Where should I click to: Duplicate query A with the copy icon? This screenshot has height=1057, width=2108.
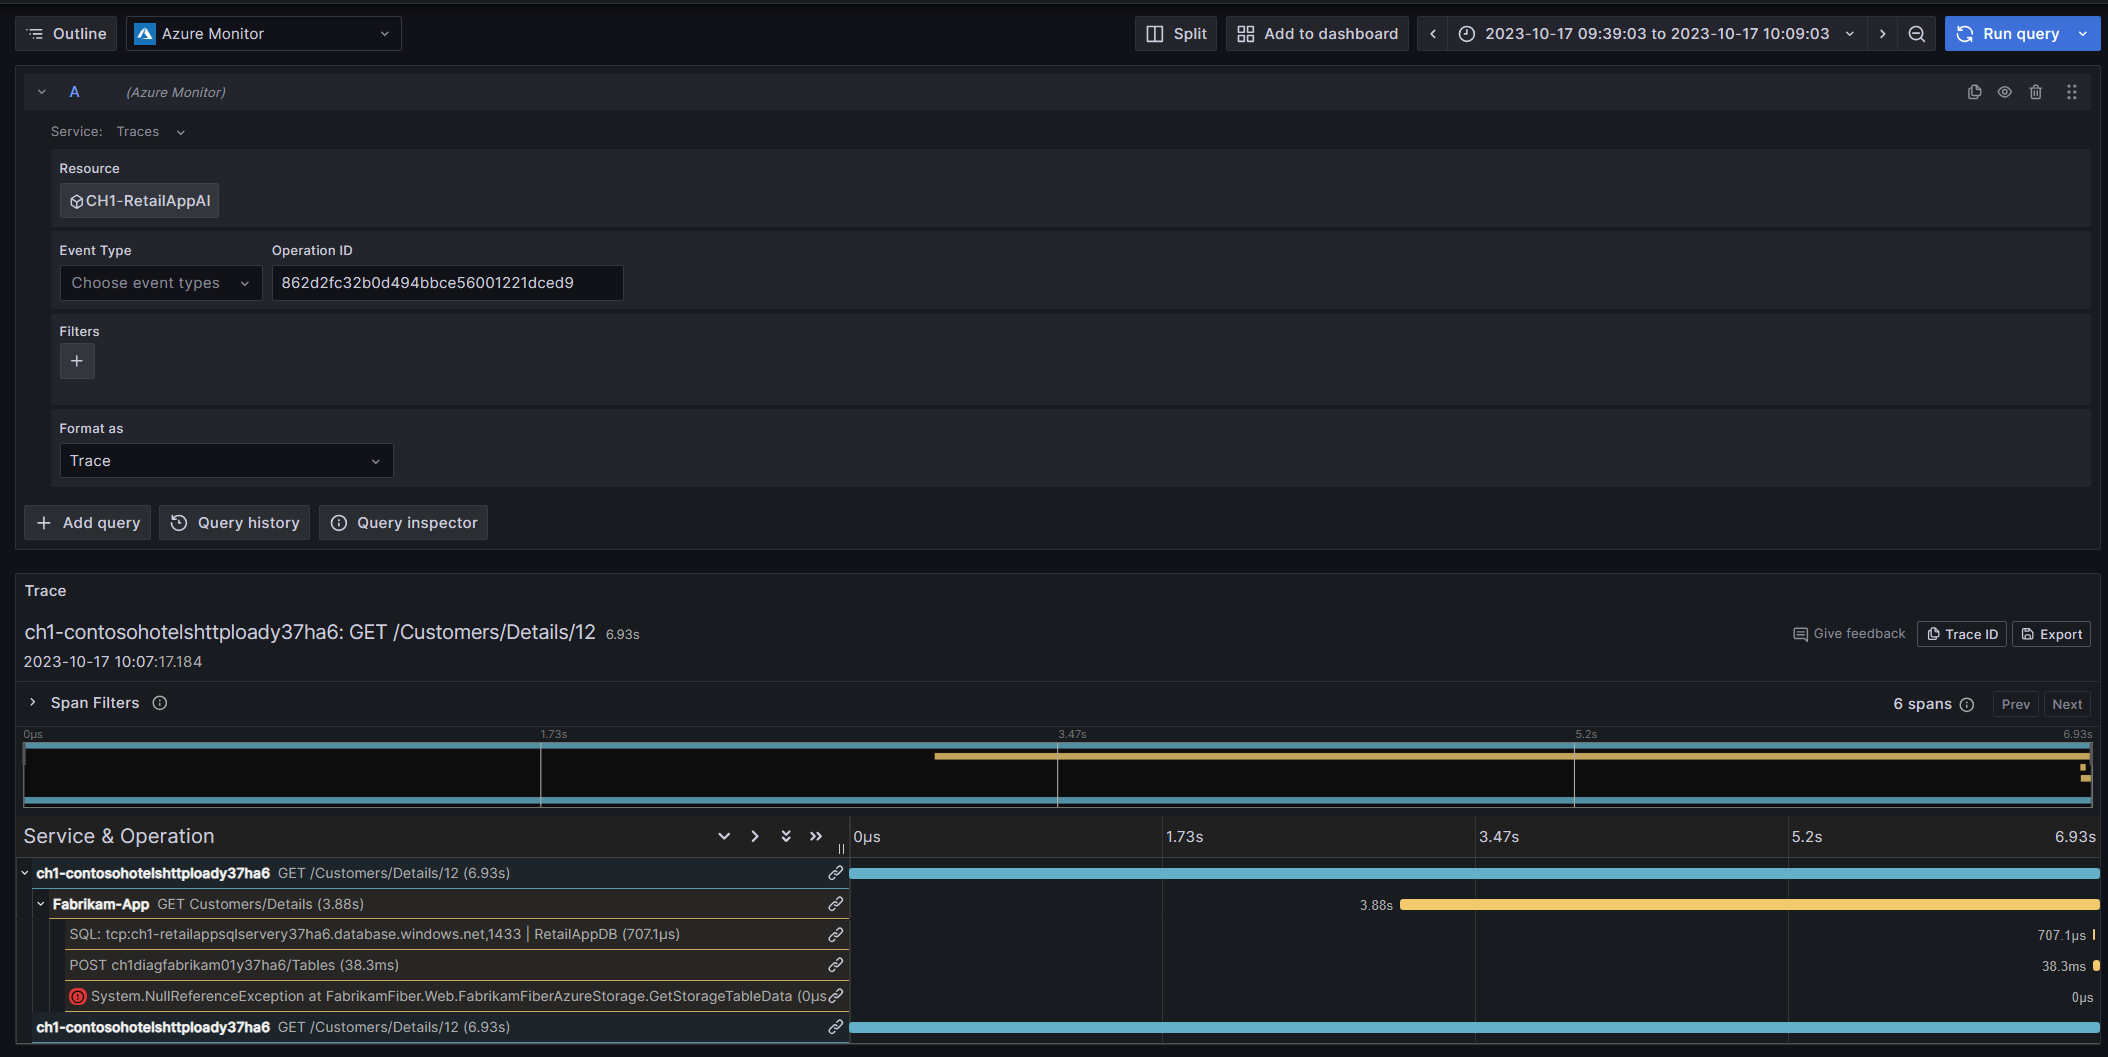[x=1974, y=92]
